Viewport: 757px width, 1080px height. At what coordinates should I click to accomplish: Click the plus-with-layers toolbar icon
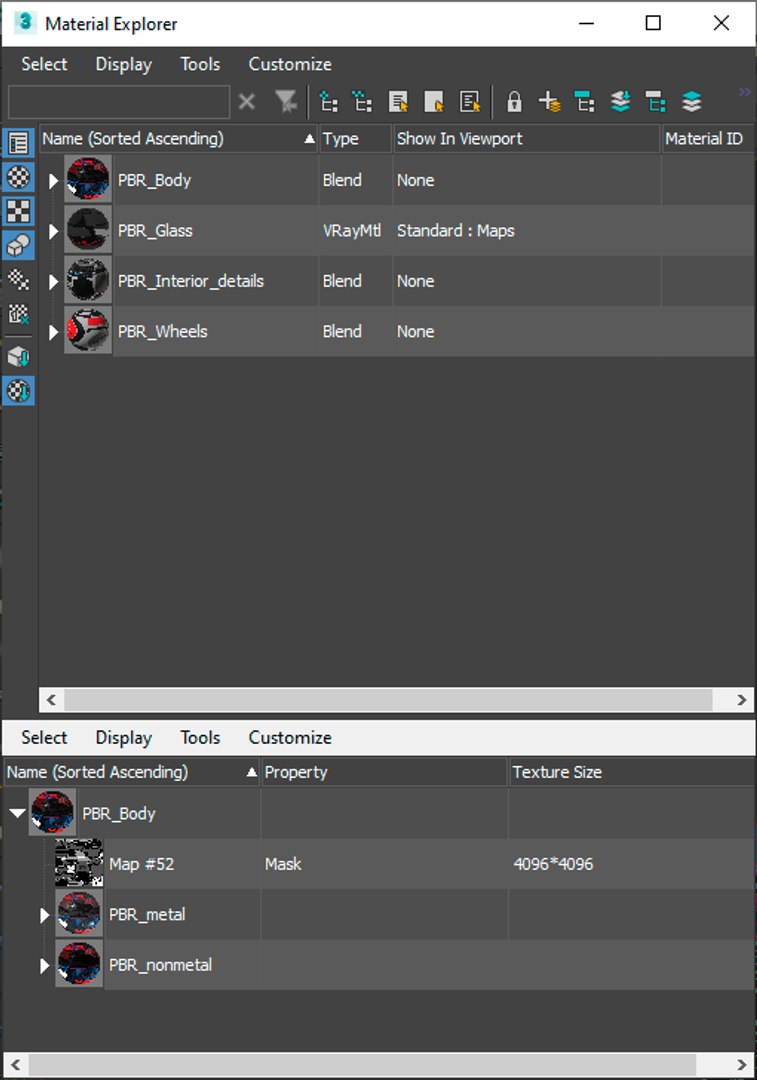pos(549,102)
